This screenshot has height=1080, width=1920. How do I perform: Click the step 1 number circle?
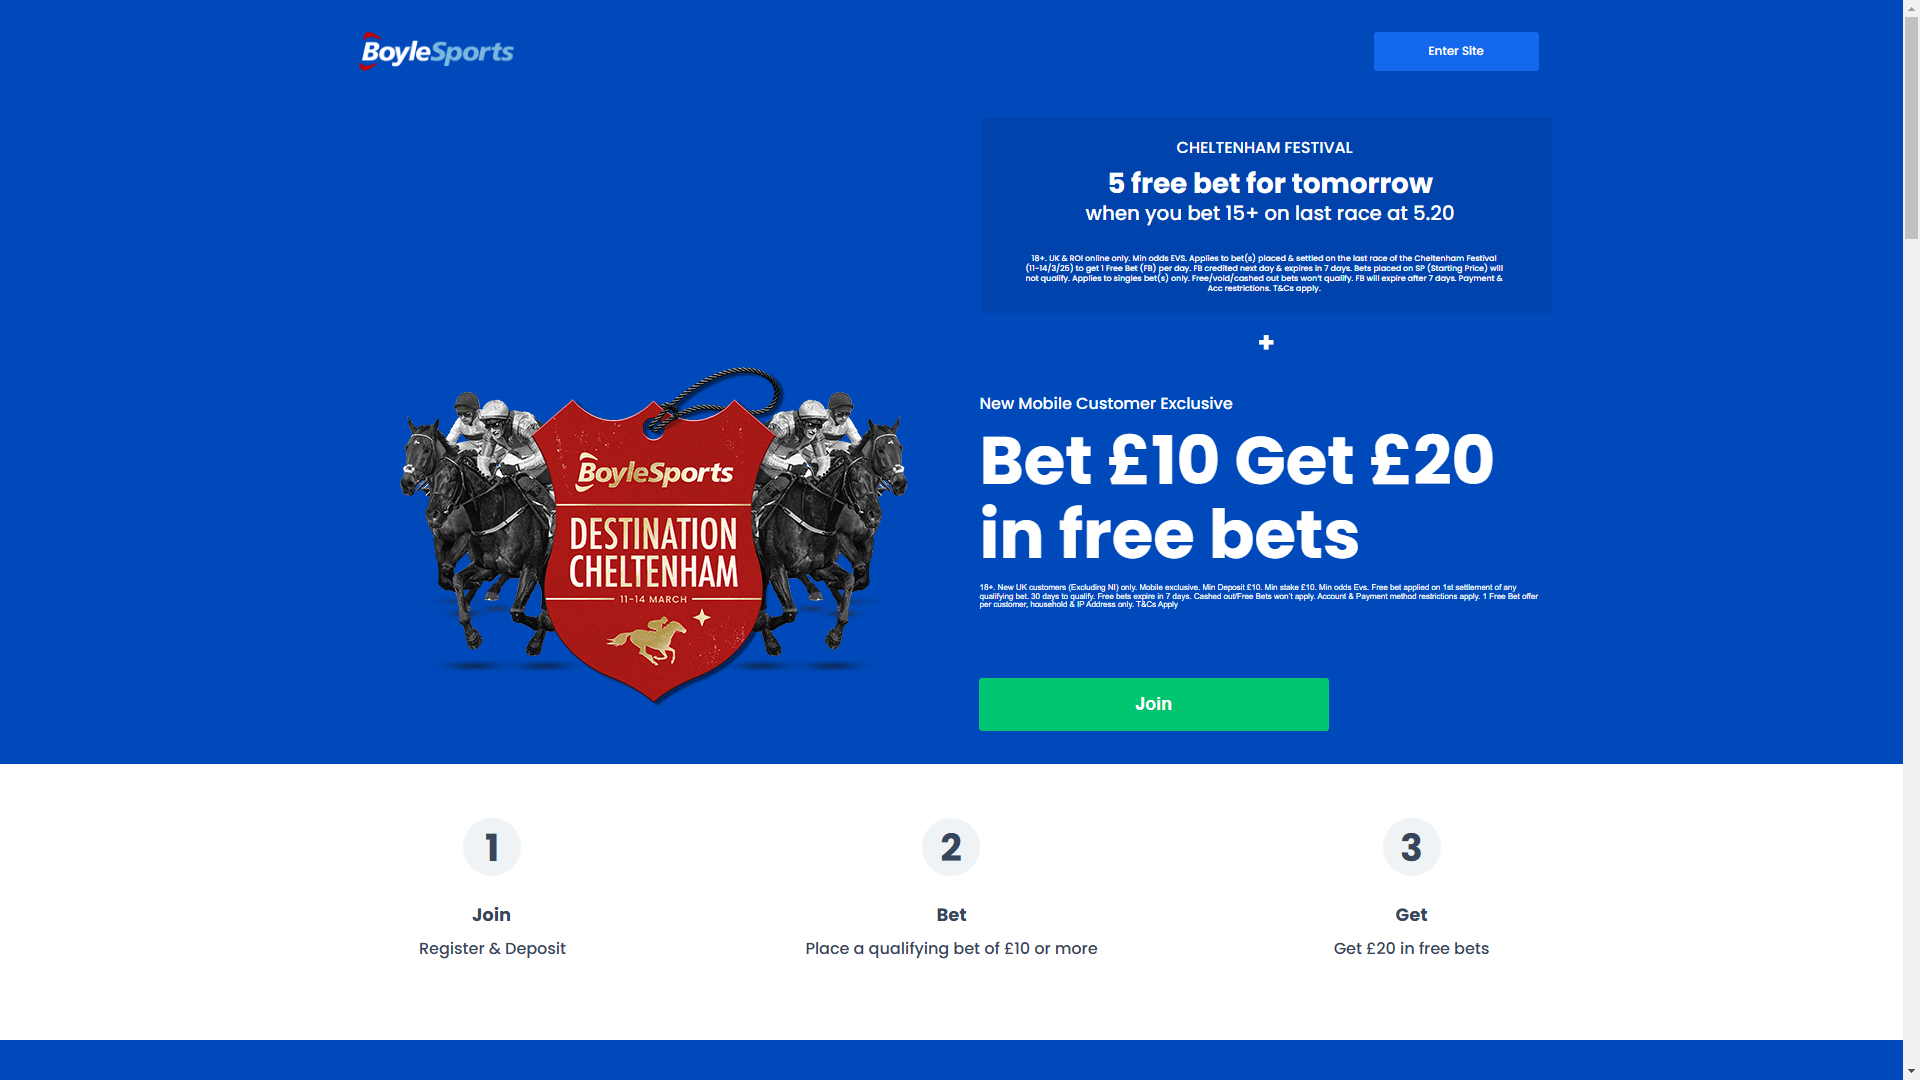click(491, 847)
